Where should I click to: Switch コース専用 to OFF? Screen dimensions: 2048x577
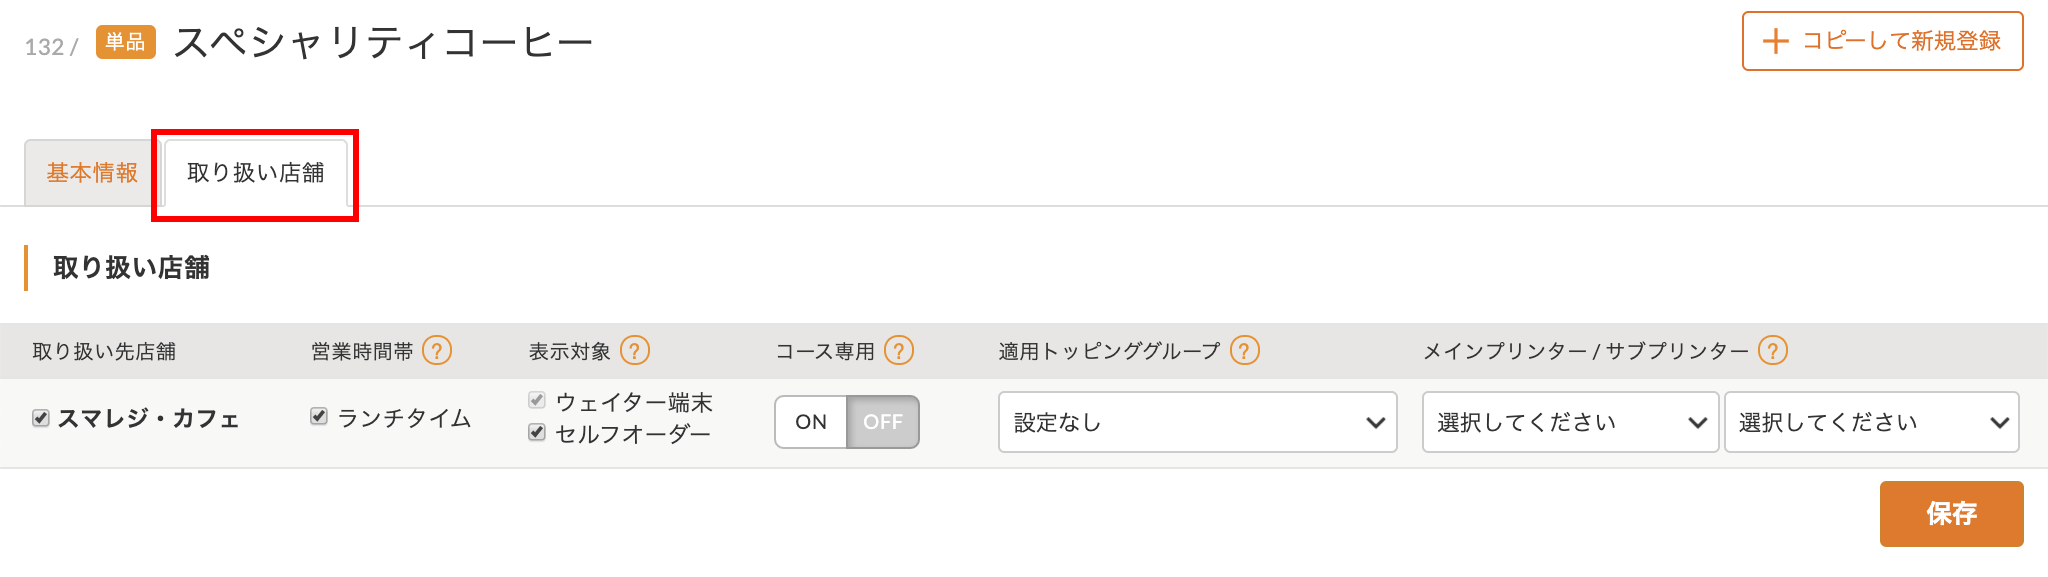click(x=883, y=422)
